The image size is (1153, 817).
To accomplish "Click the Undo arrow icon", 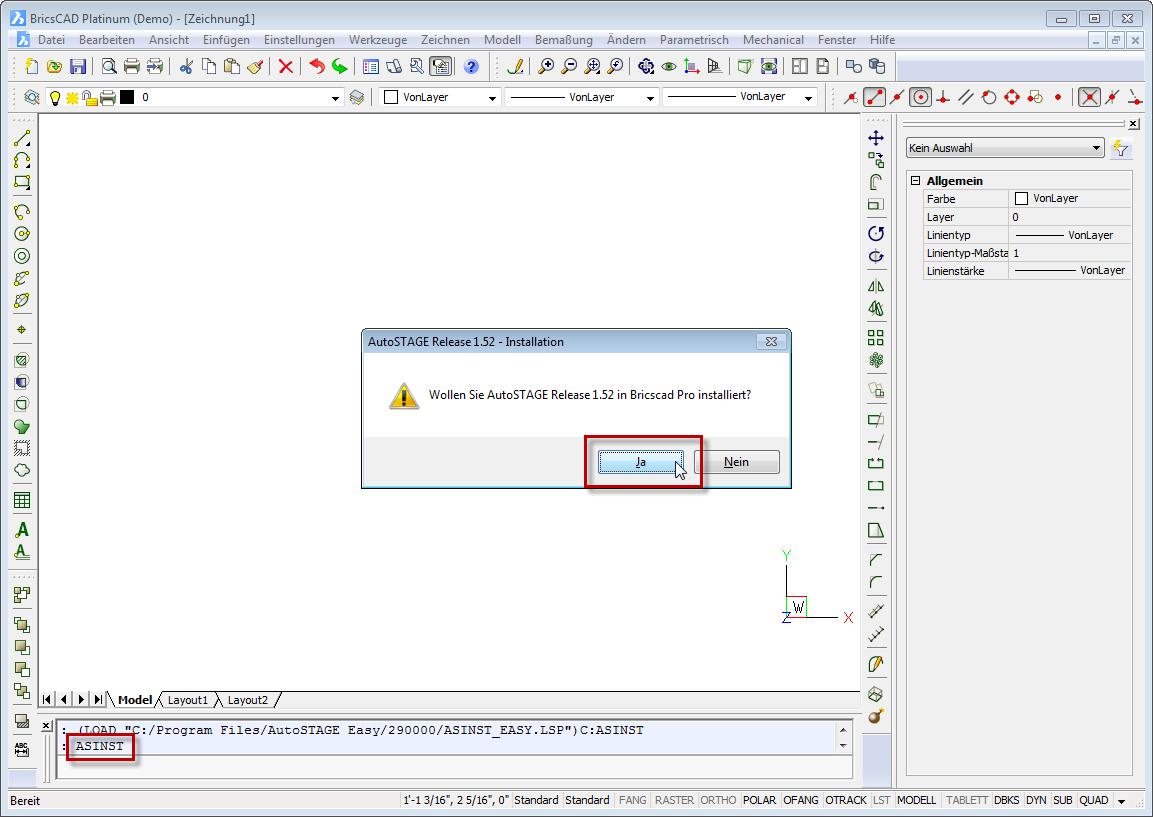I will tap(316, 67).
